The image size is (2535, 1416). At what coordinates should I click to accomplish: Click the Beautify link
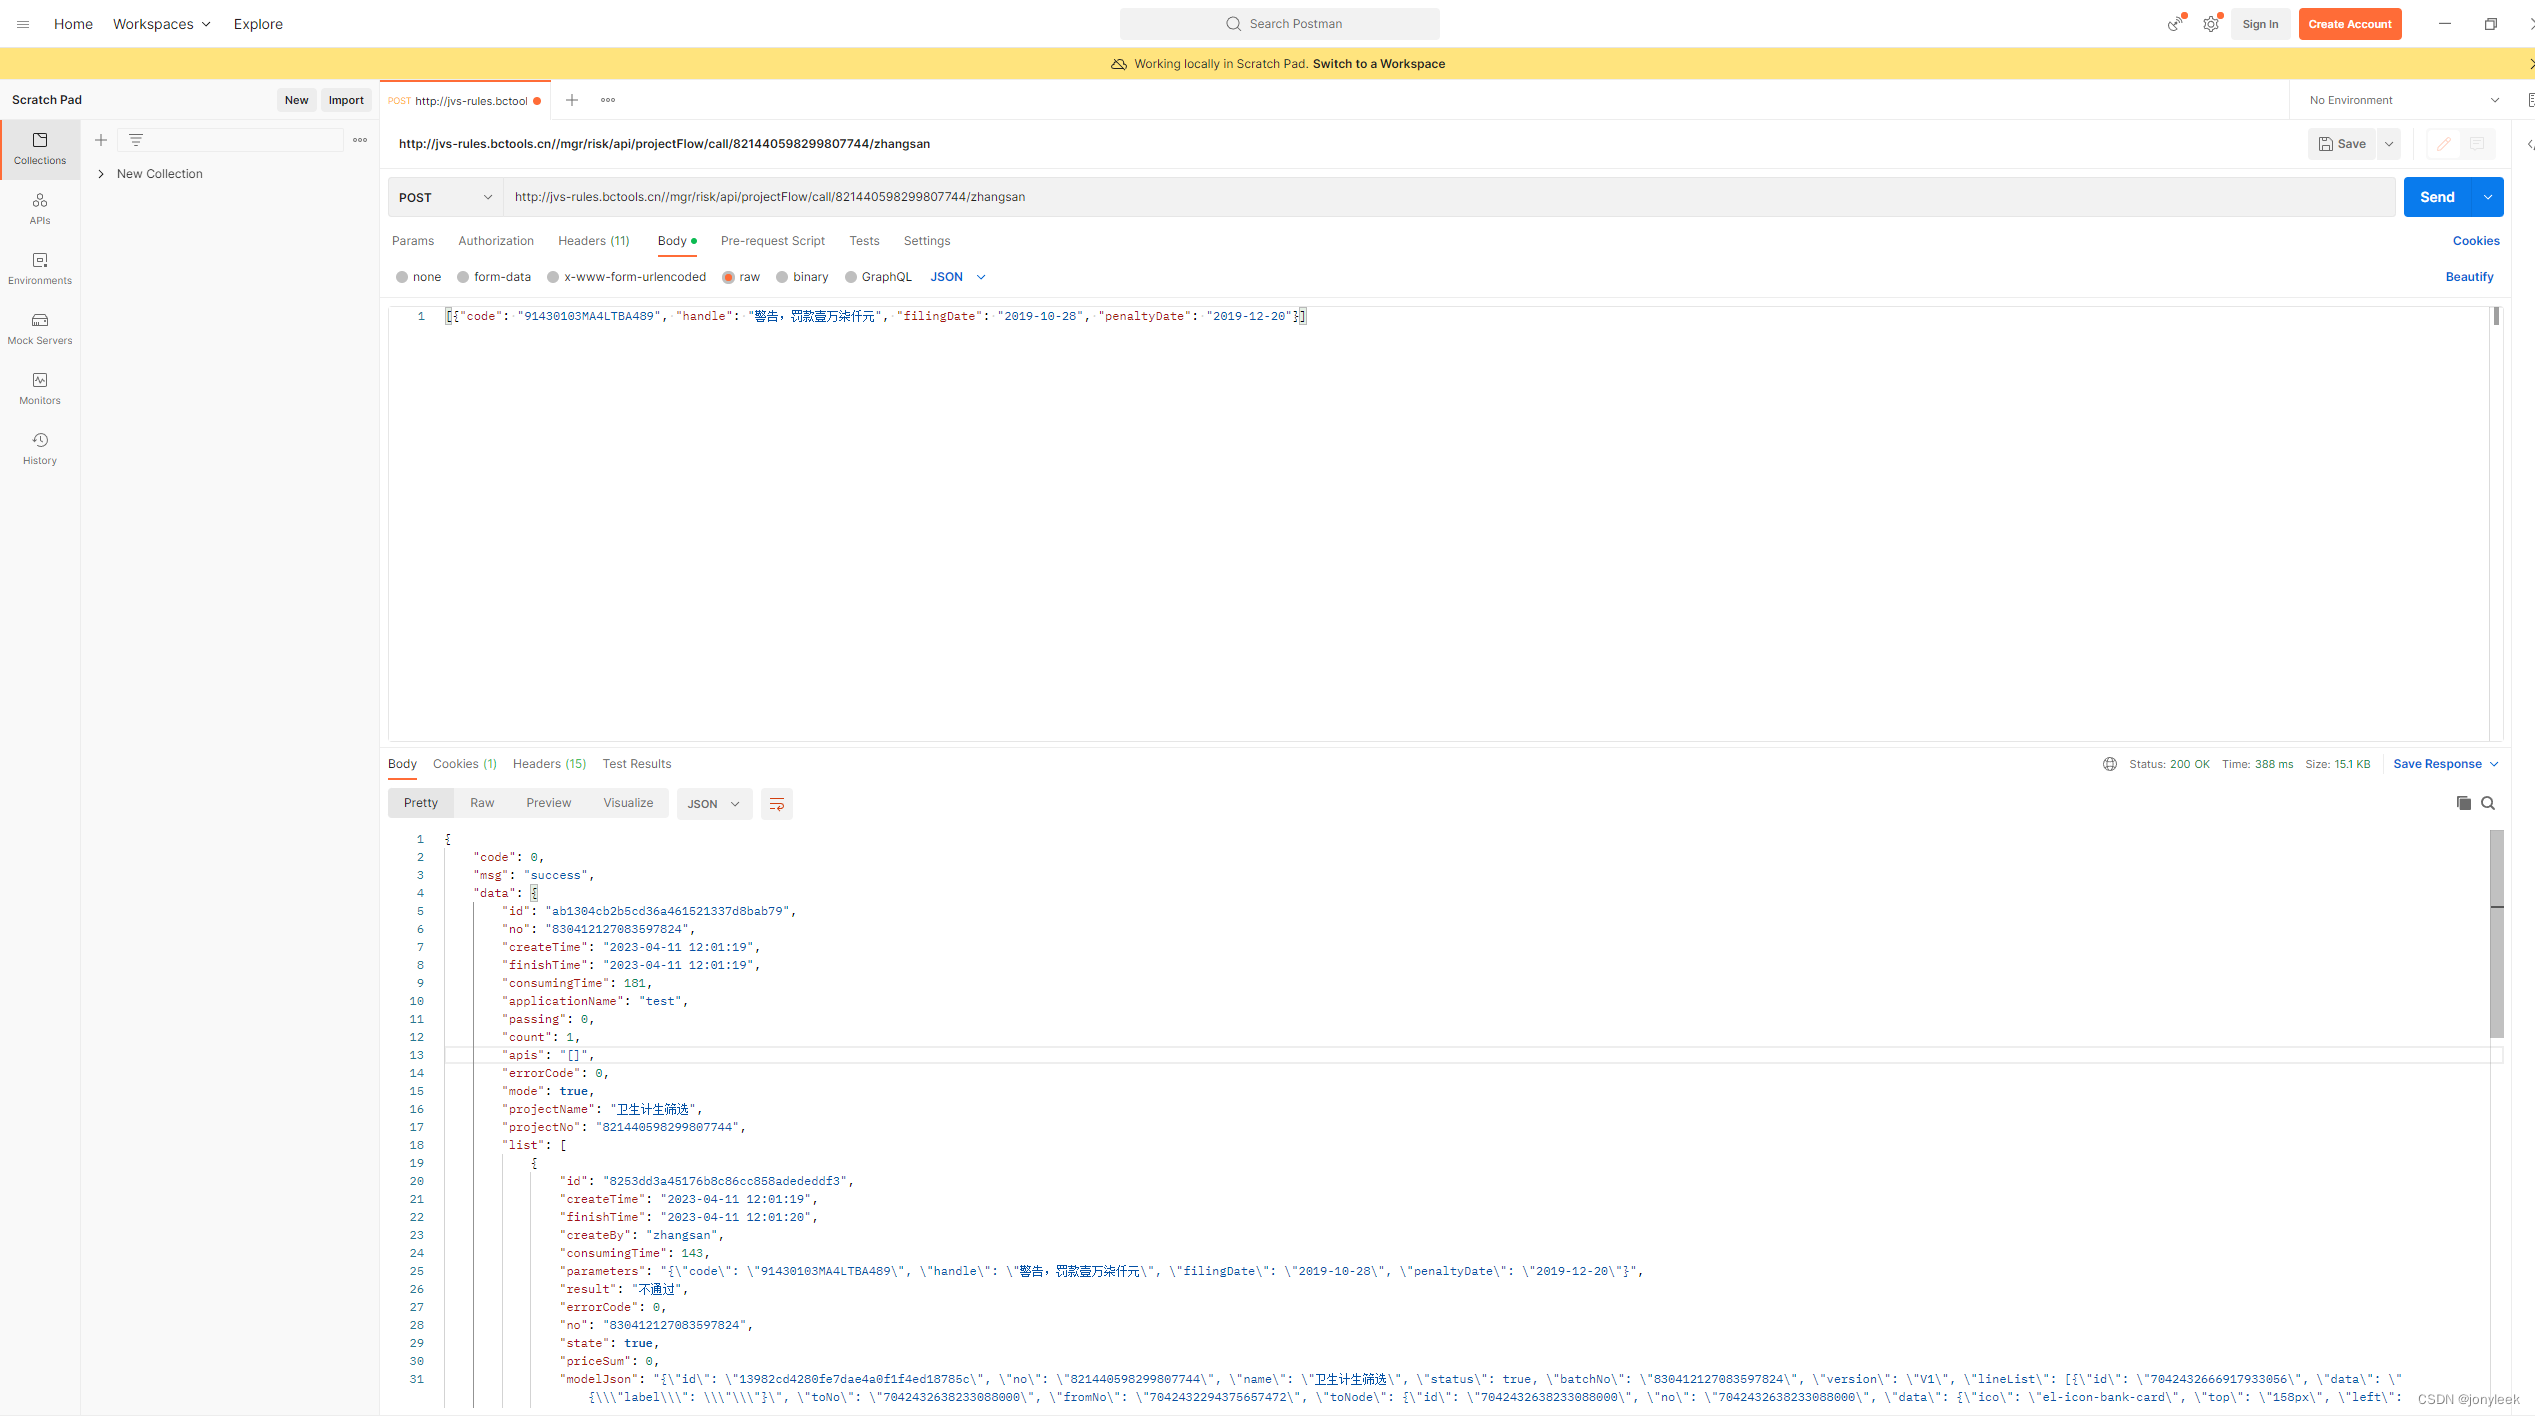tap(2469, 277)
